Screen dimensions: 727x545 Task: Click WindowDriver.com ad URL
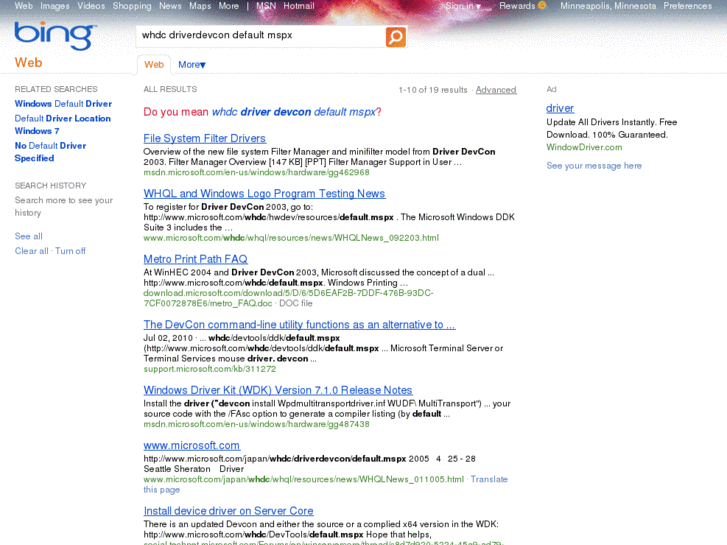click(x=584, y=147)
